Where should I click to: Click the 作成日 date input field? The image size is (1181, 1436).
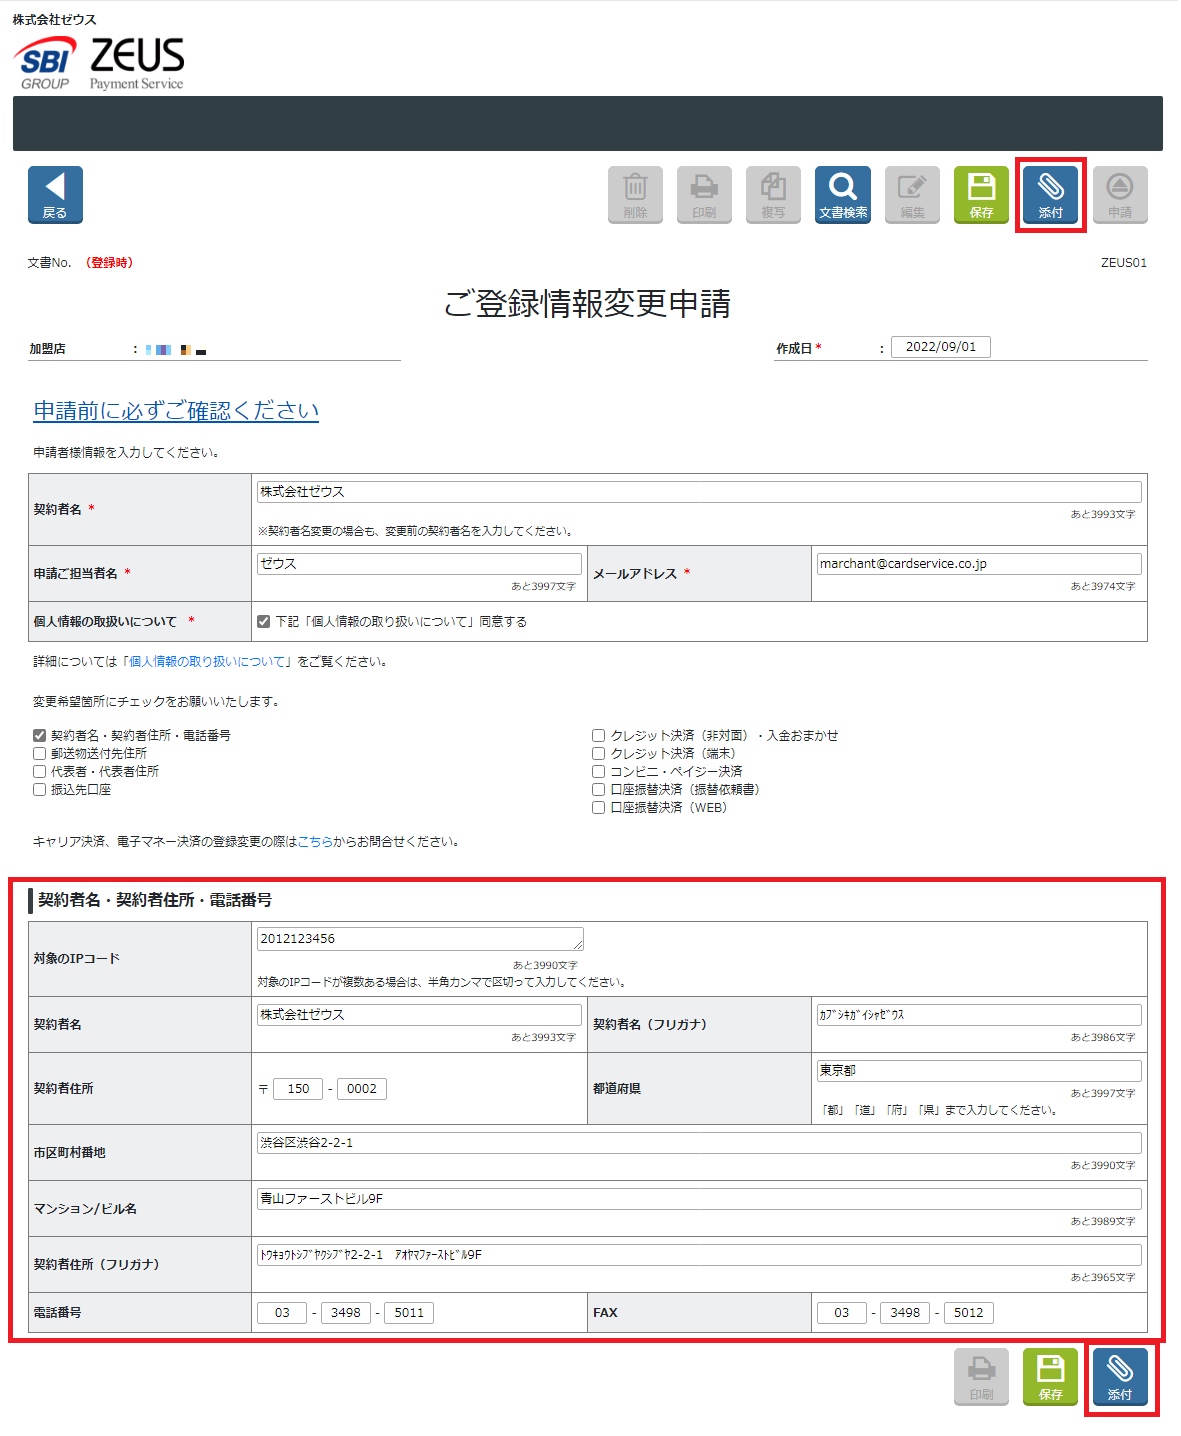939,346
